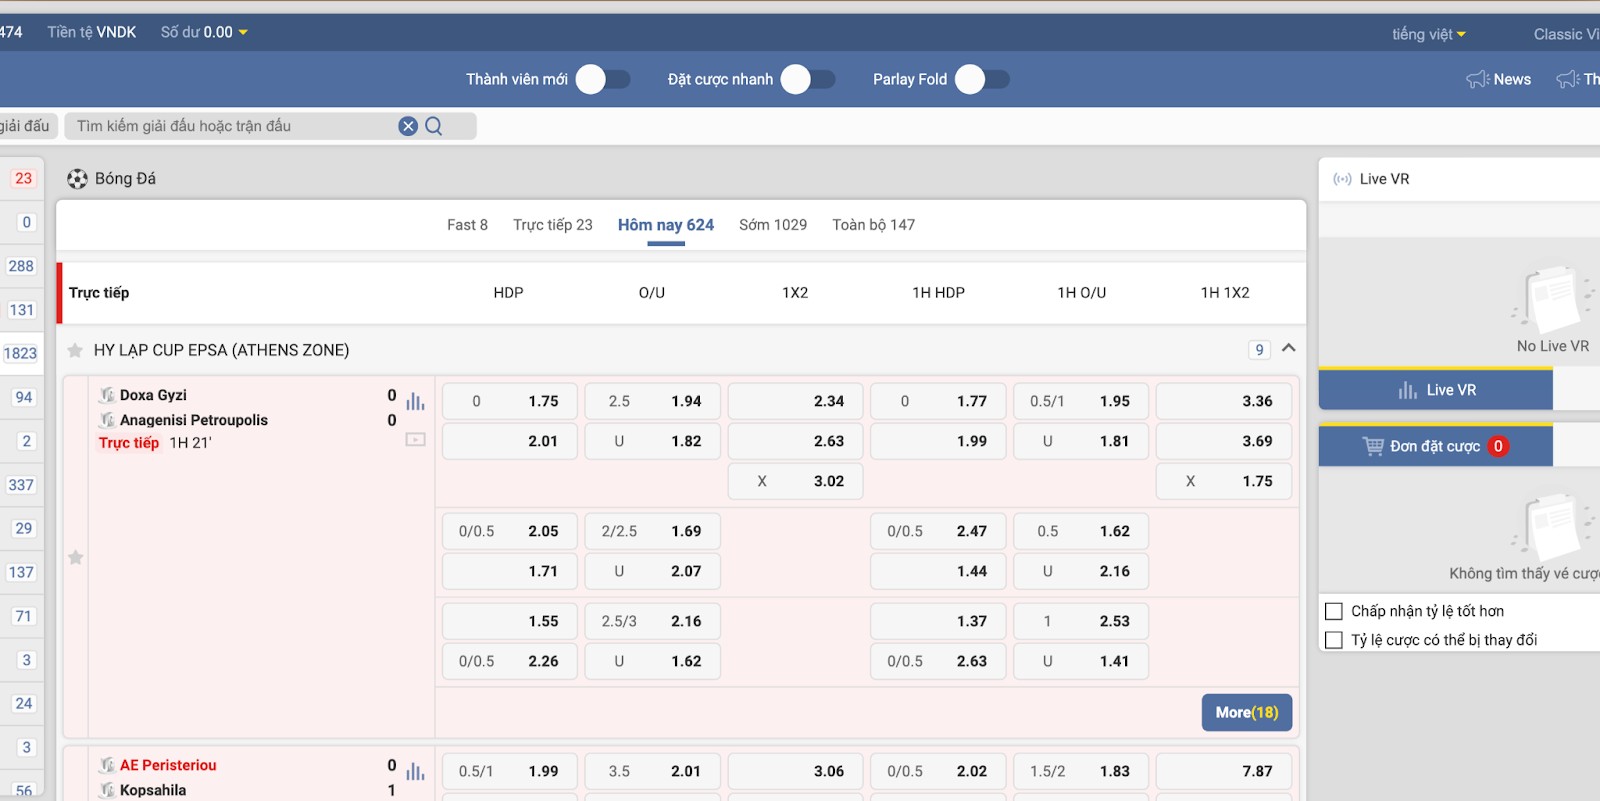Open stats chart for AE Peristeriou match
Screen dimensions: 1600x801
(x=416, y=771)
